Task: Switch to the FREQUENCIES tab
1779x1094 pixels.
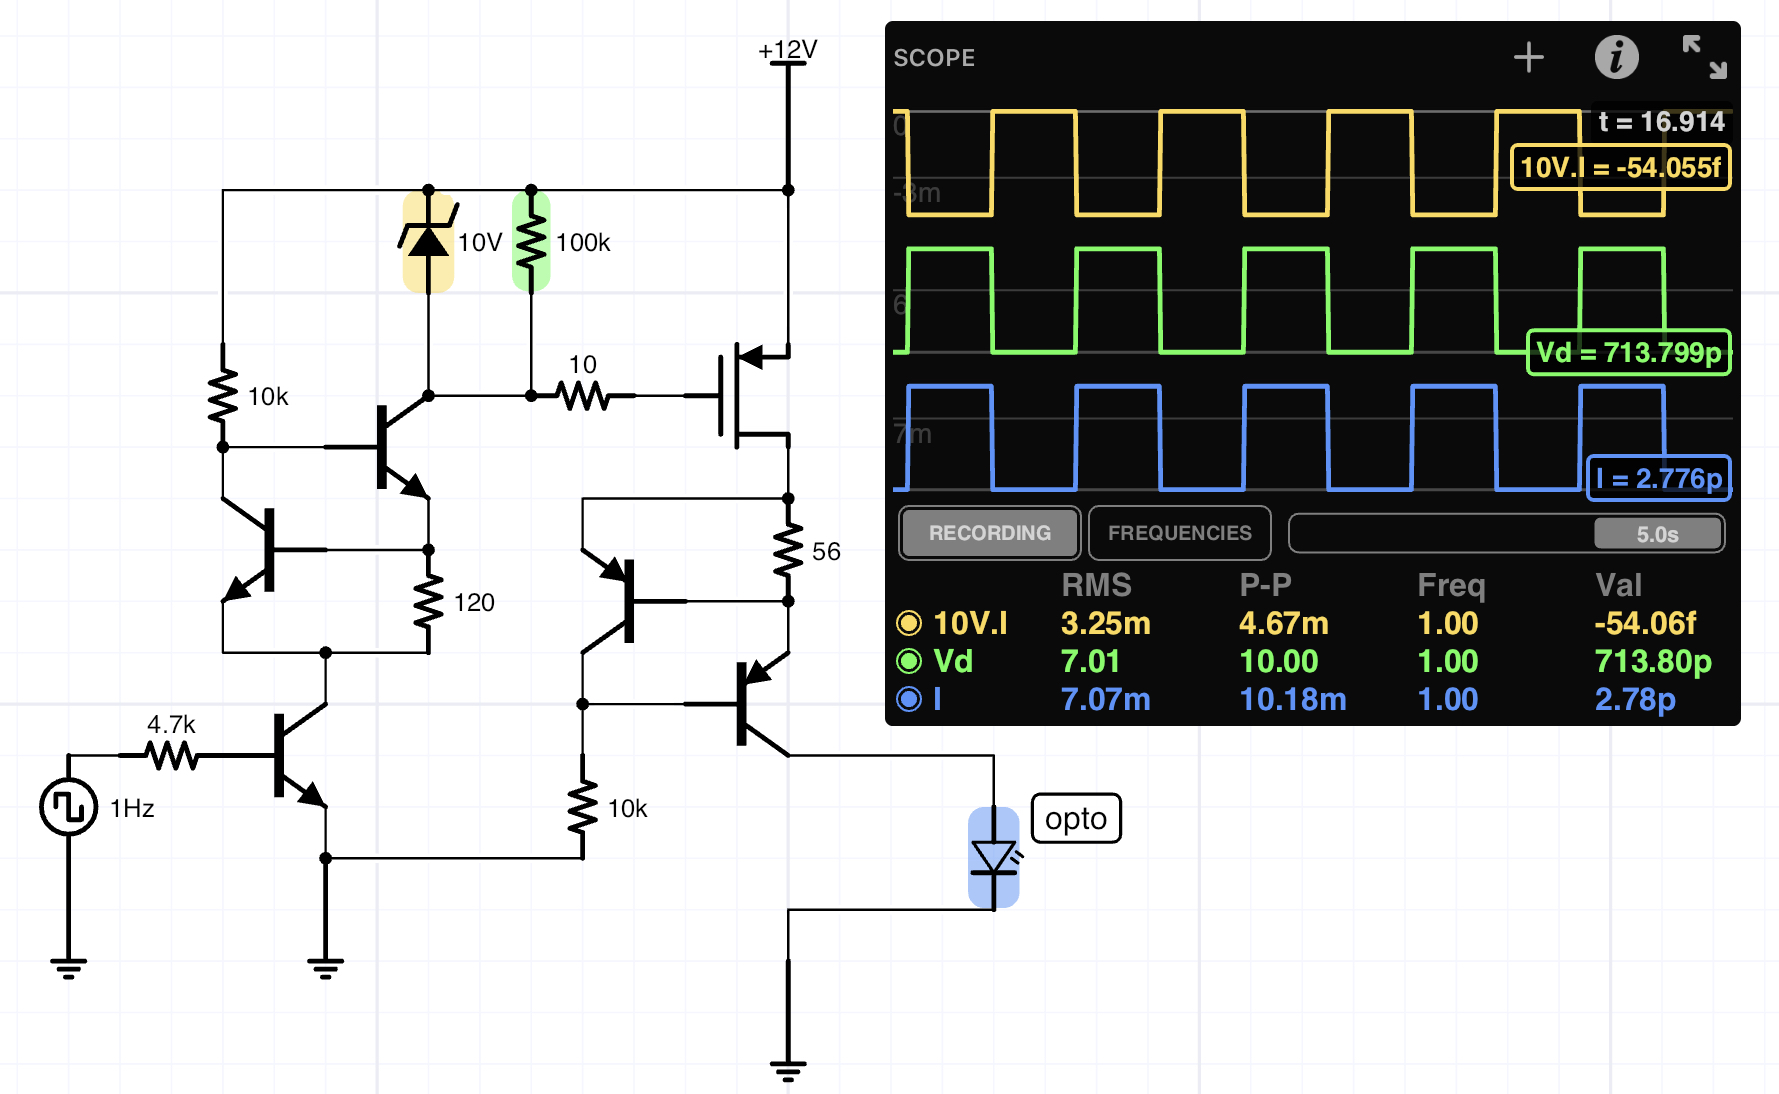Action: (1180, 533)
